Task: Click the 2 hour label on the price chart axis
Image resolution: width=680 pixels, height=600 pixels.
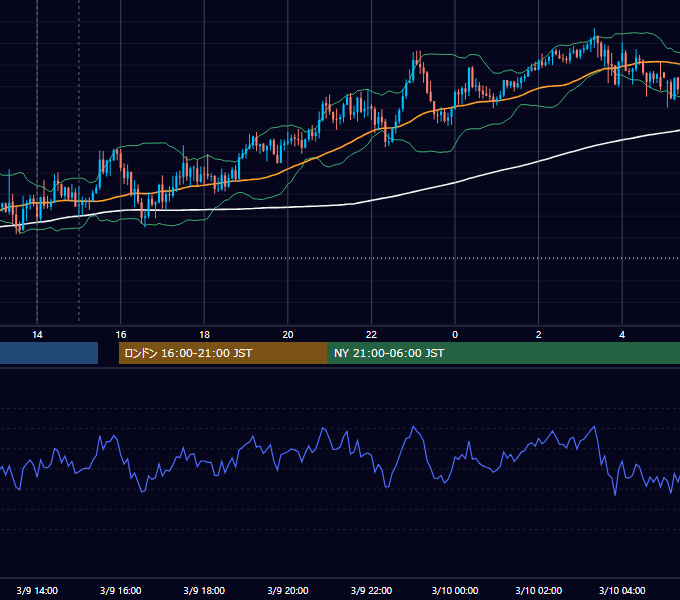Action: pyautogui.click(x=539, y=335)
